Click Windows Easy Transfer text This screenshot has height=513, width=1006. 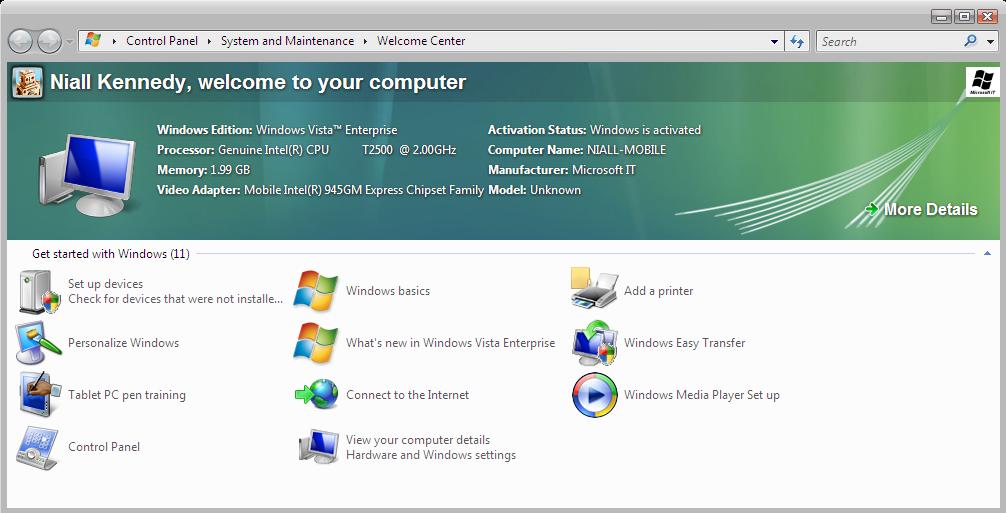685,343
